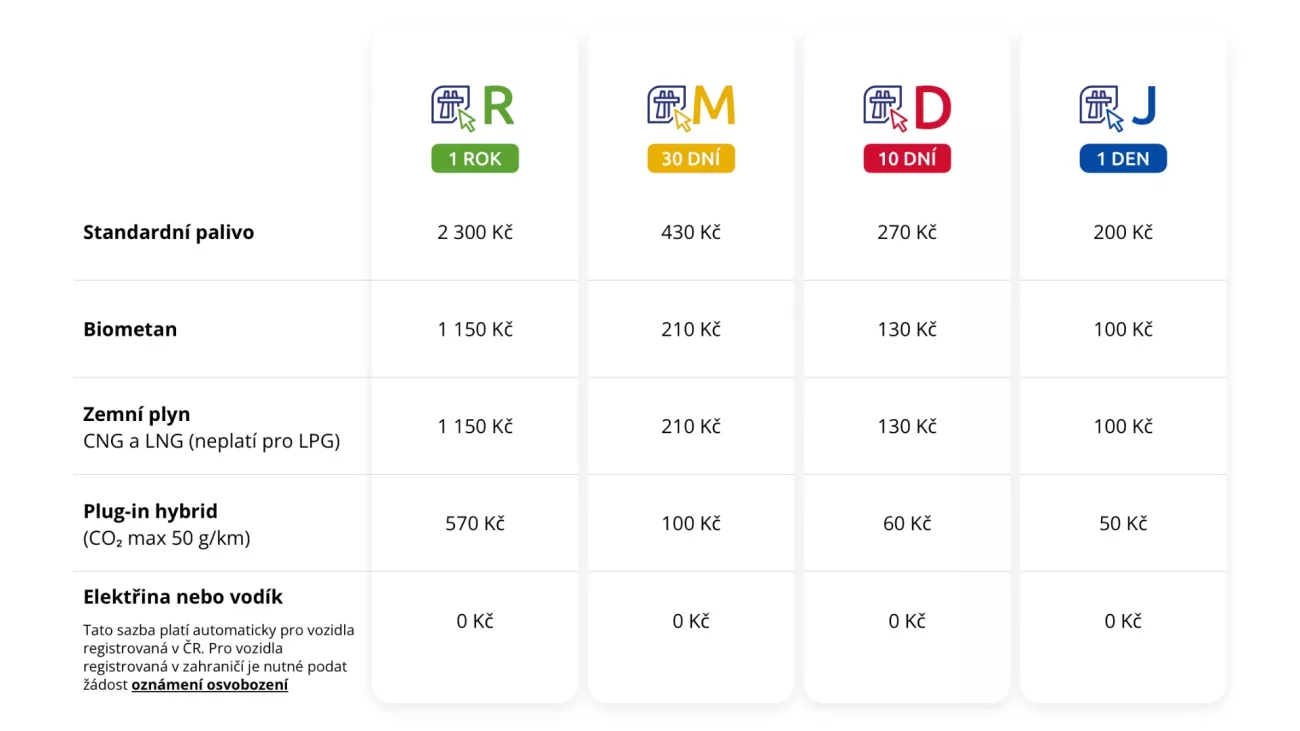The width and height of the screenshot is (1300, 731).
Task: Click the Plug-in hybrid row label
Action: 150,511
